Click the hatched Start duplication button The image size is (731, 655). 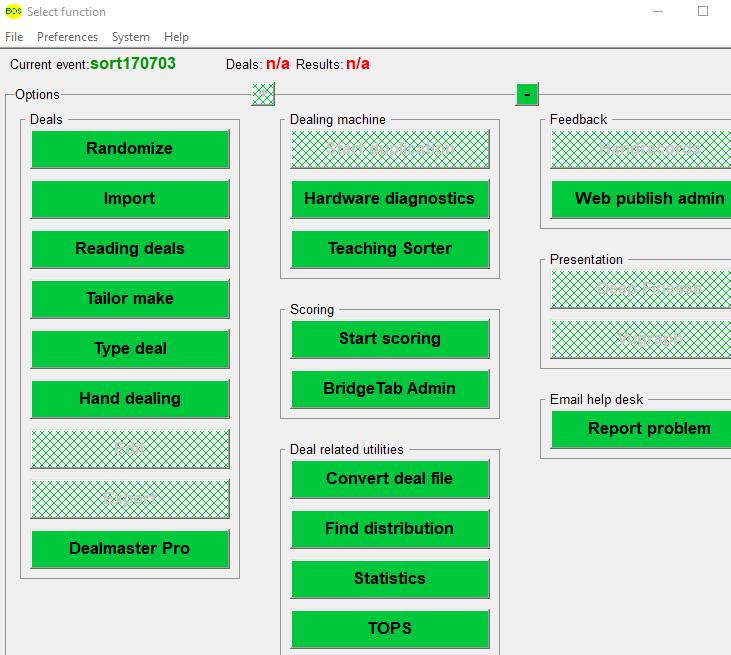[x=390, y=149]
